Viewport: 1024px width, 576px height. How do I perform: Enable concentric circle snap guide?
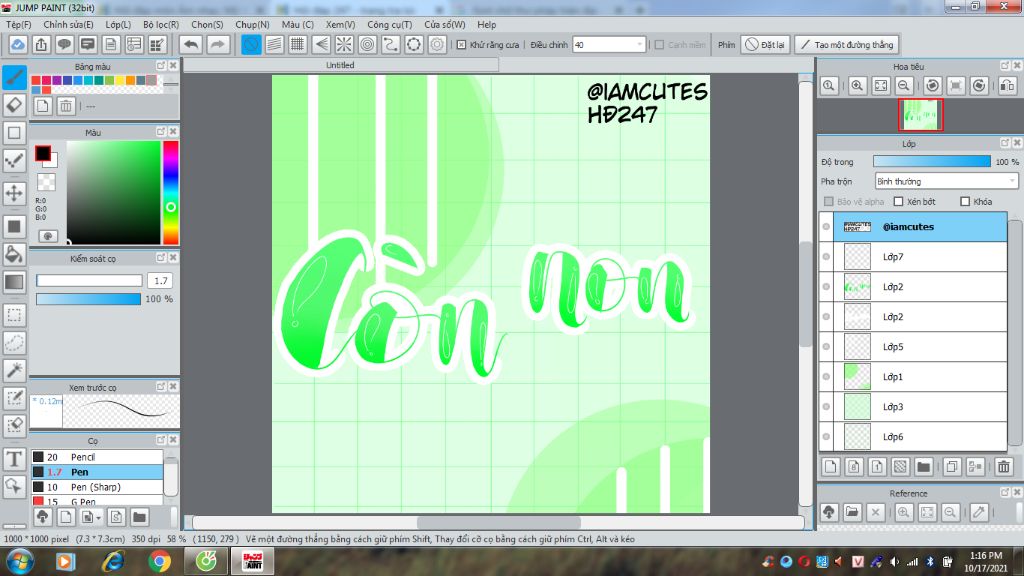pos(367,44)
